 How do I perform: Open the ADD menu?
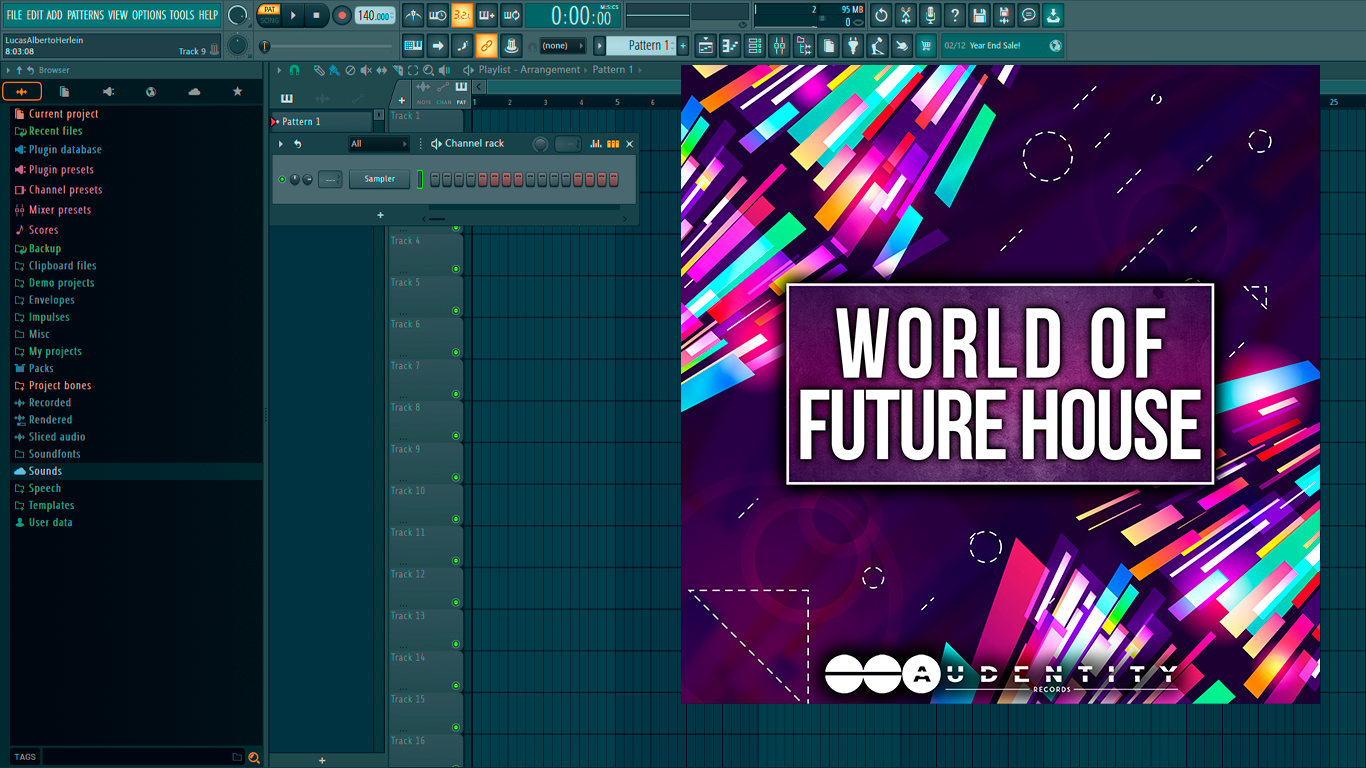pyautogui.click(x=55, y=15)
